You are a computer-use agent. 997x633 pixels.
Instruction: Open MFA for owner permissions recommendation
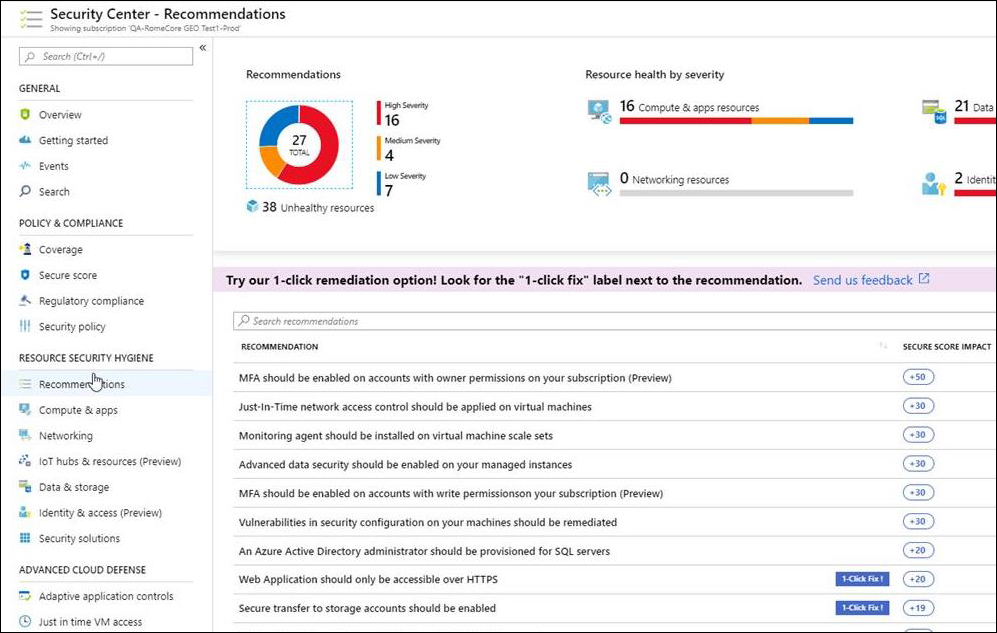click(455, 378)
